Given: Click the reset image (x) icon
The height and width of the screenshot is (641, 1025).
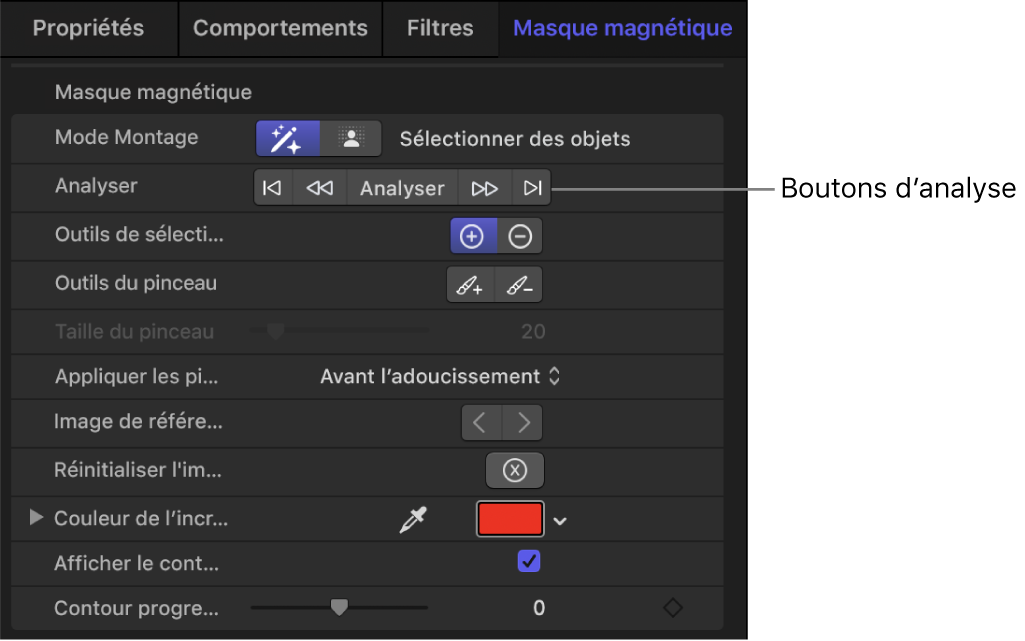Looking at the screenshot, I should click(514, 470).
